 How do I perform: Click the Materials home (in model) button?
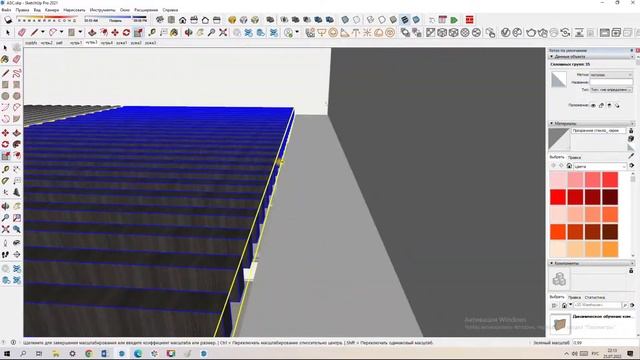pyautogui.click(x=569, y=166)
